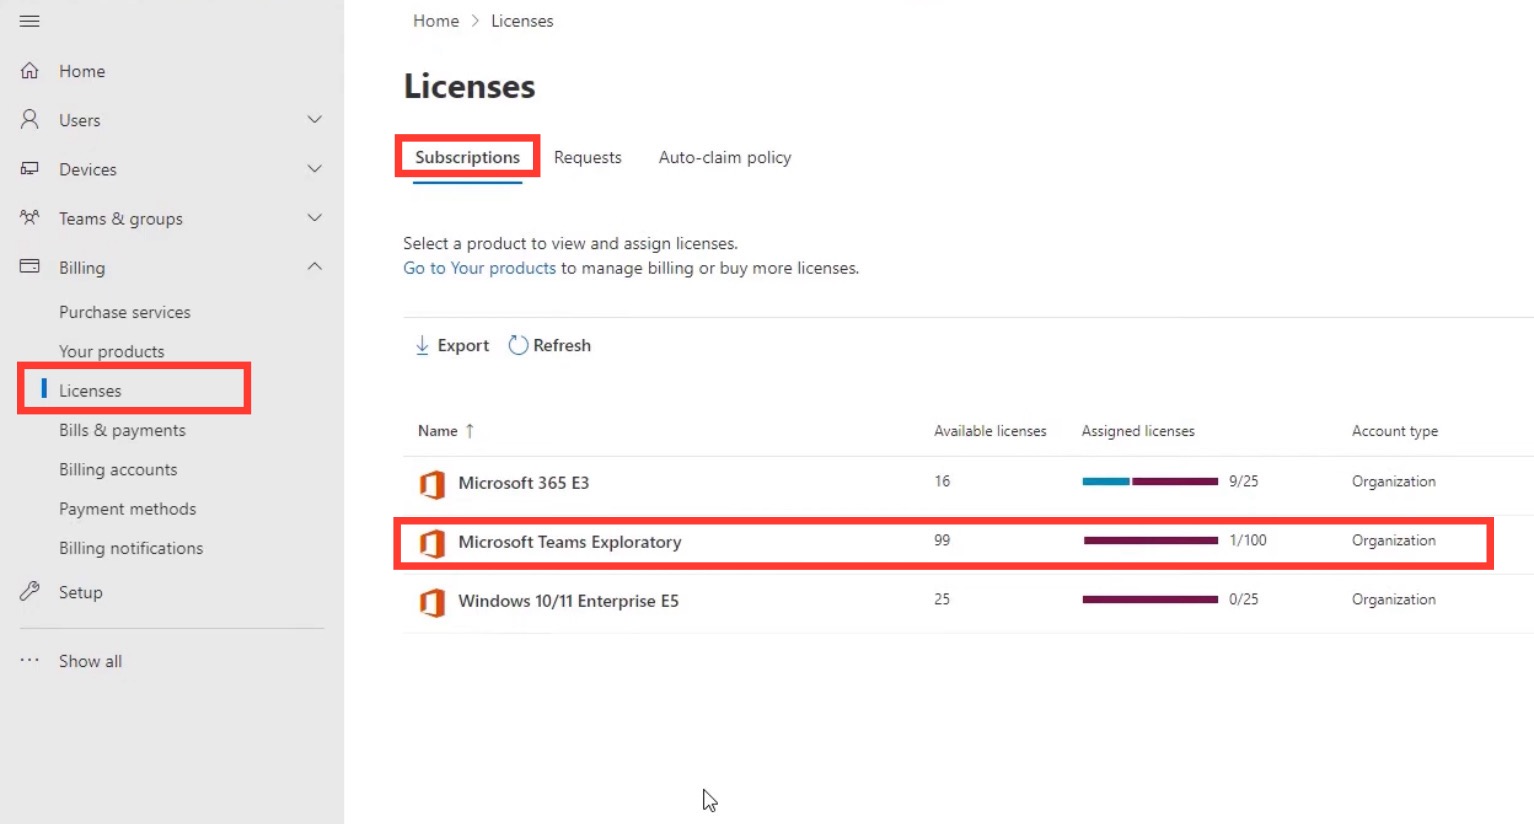Open Billing notifications page
This screenshot has height=824, width=1534.
pos(131,548)
